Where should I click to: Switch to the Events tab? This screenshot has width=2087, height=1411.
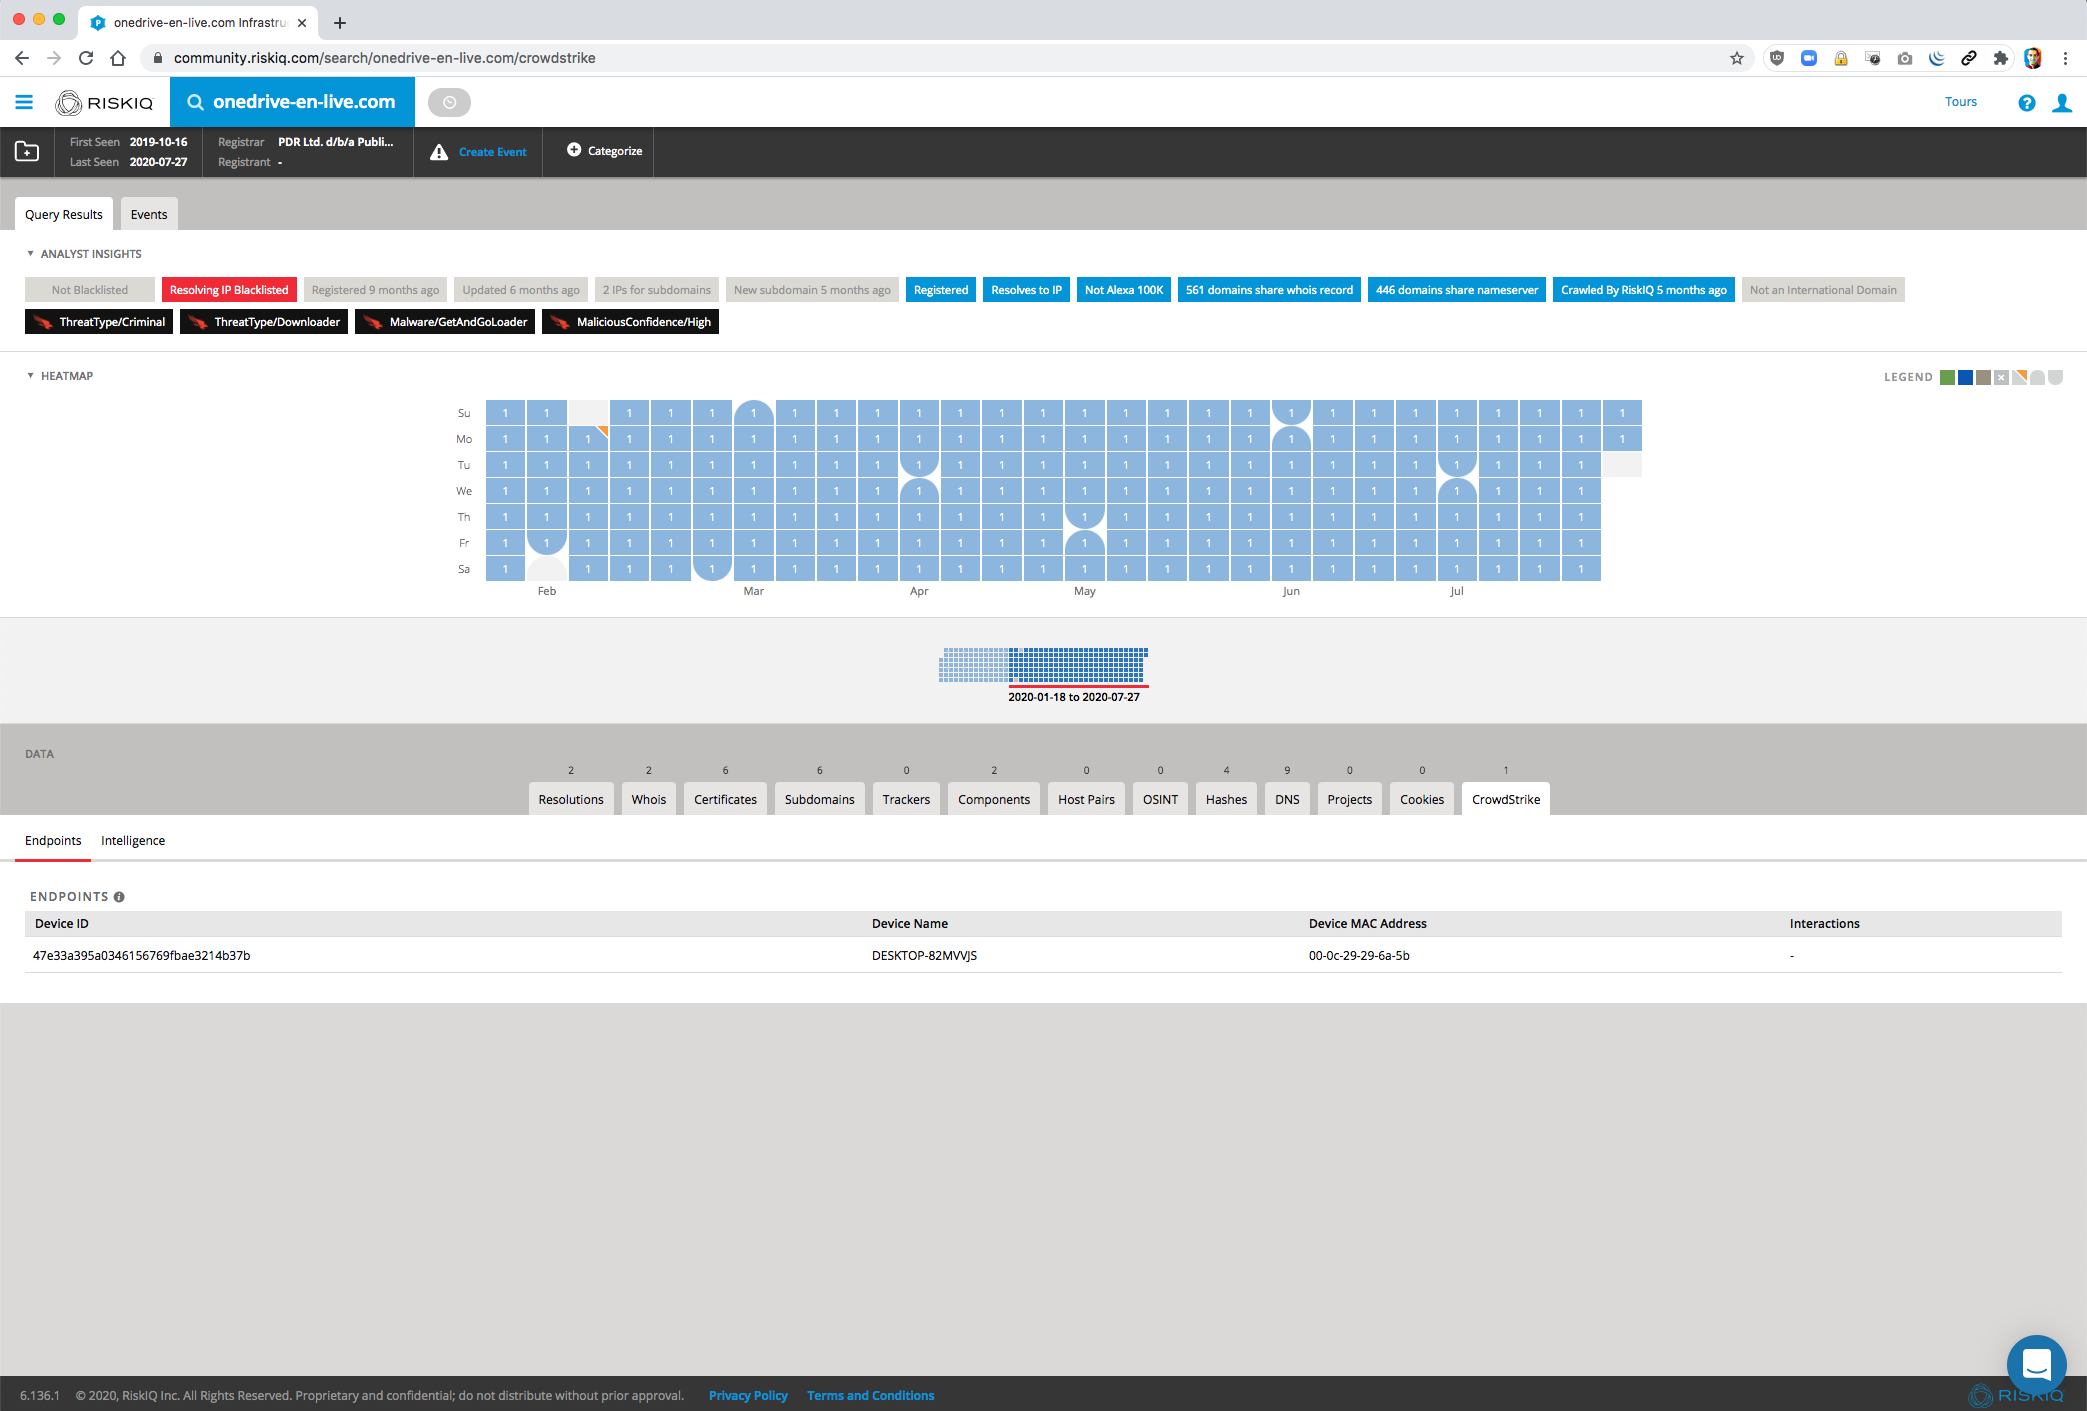149,214
